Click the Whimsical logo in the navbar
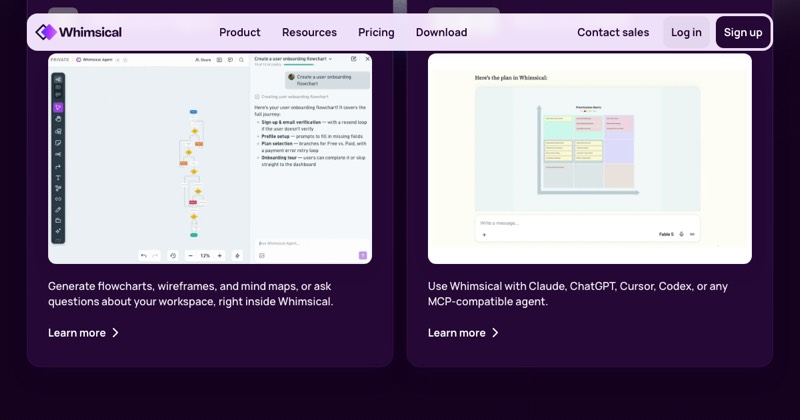This screenshot has width=800, height=420. point(79,32)
